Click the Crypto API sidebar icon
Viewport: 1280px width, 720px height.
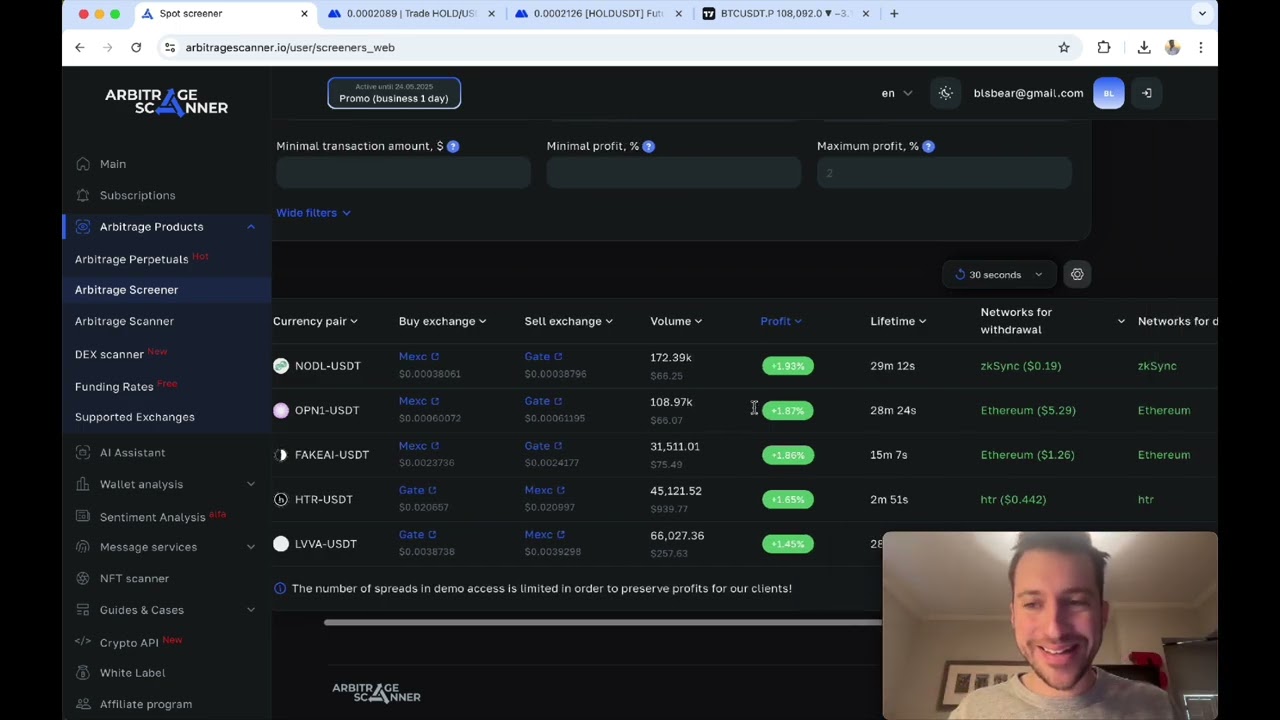(83, 642)
